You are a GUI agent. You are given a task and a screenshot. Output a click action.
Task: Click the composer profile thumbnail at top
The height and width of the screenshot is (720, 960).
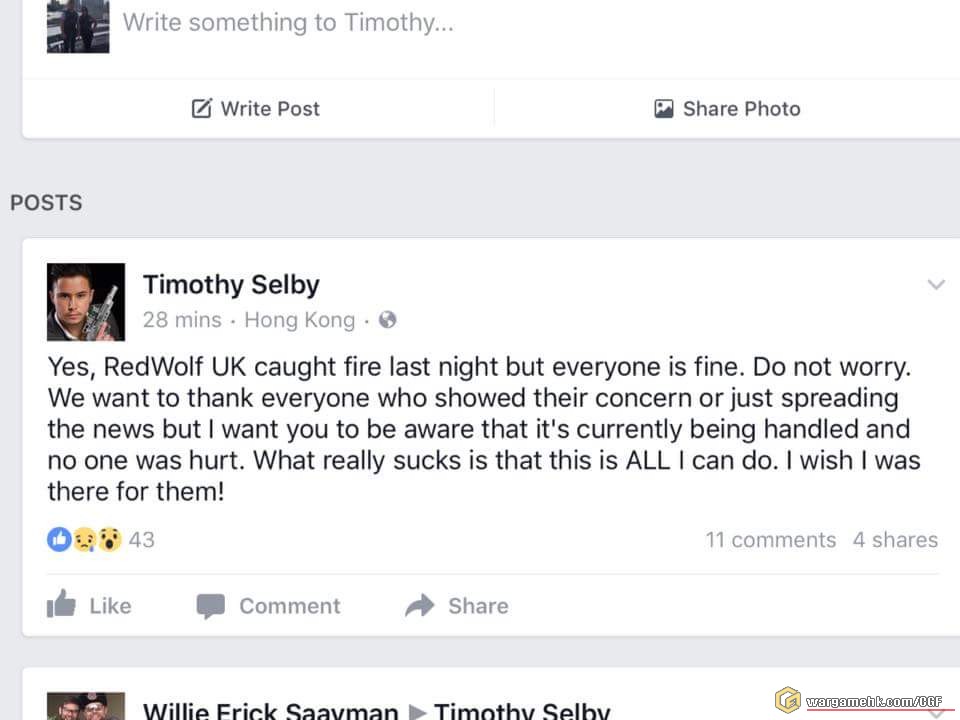tap(78, 27)
